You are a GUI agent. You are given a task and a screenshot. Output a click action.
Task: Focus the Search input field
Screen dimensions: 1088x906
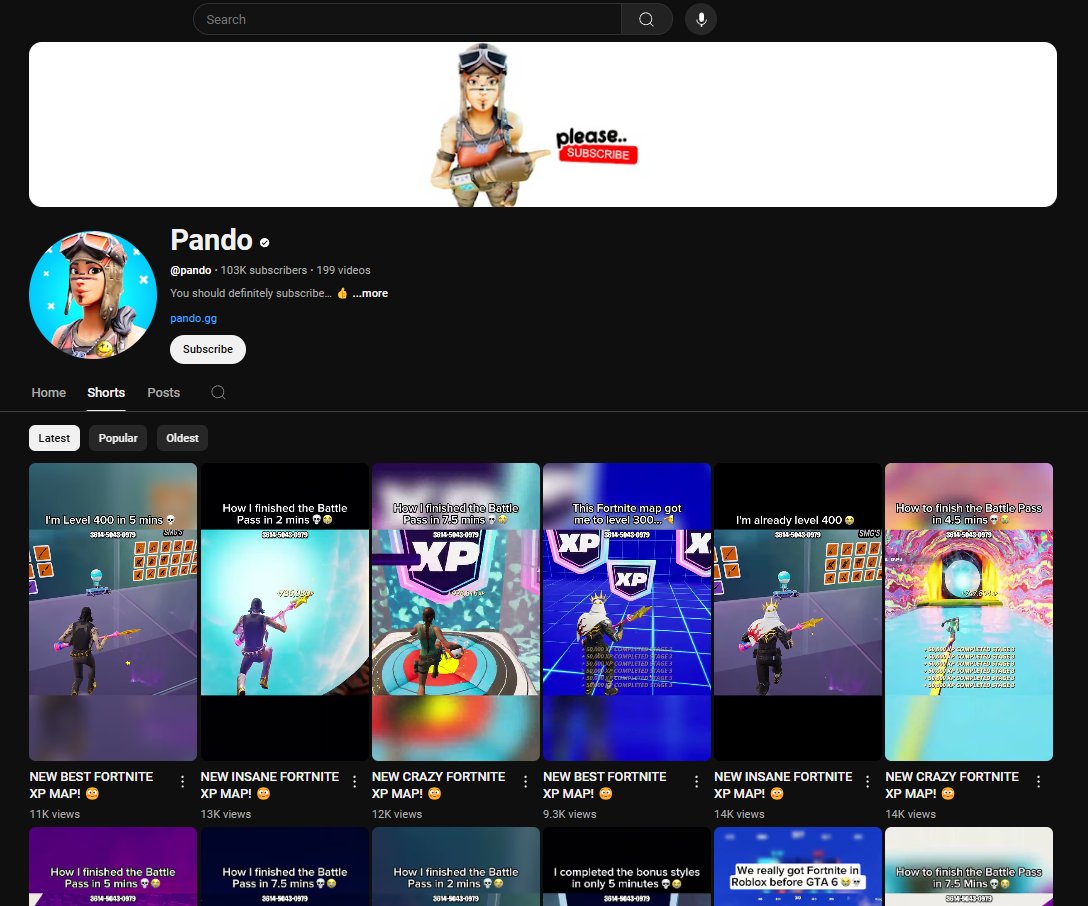point(407,19)
